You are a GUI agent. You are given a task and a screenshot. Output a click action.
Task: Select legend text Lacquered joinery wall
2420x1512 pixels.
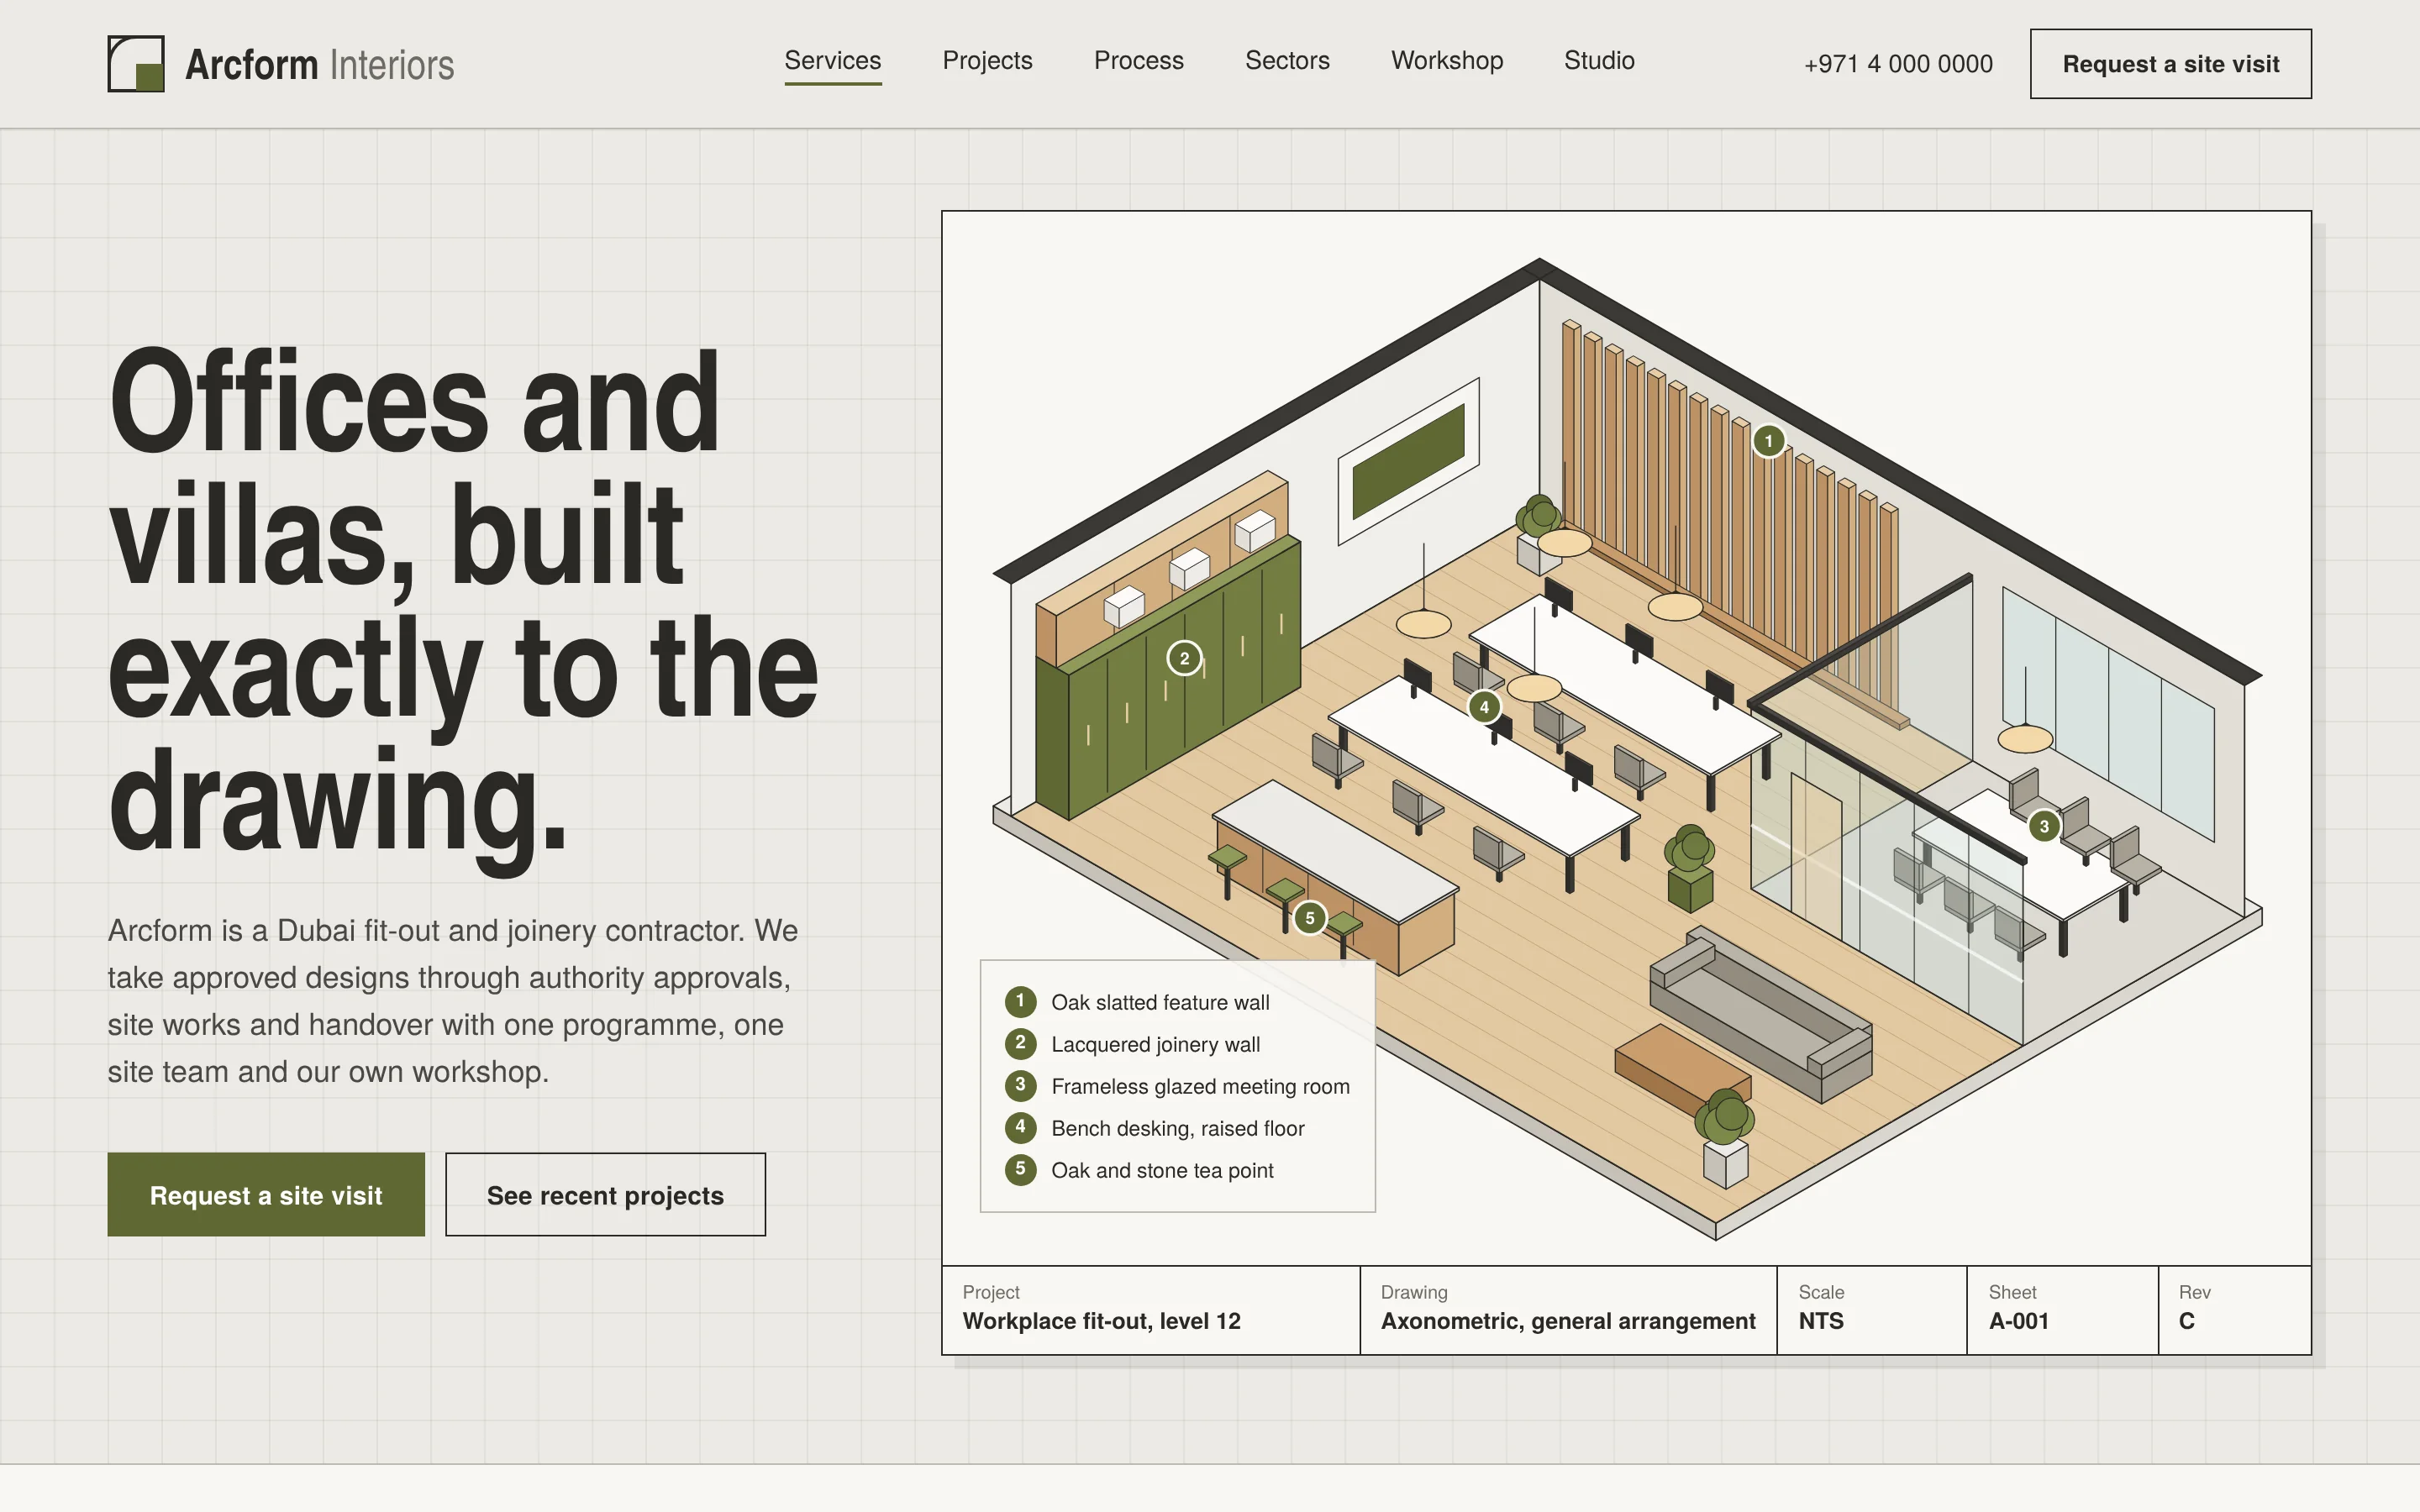[1155, 1044]
